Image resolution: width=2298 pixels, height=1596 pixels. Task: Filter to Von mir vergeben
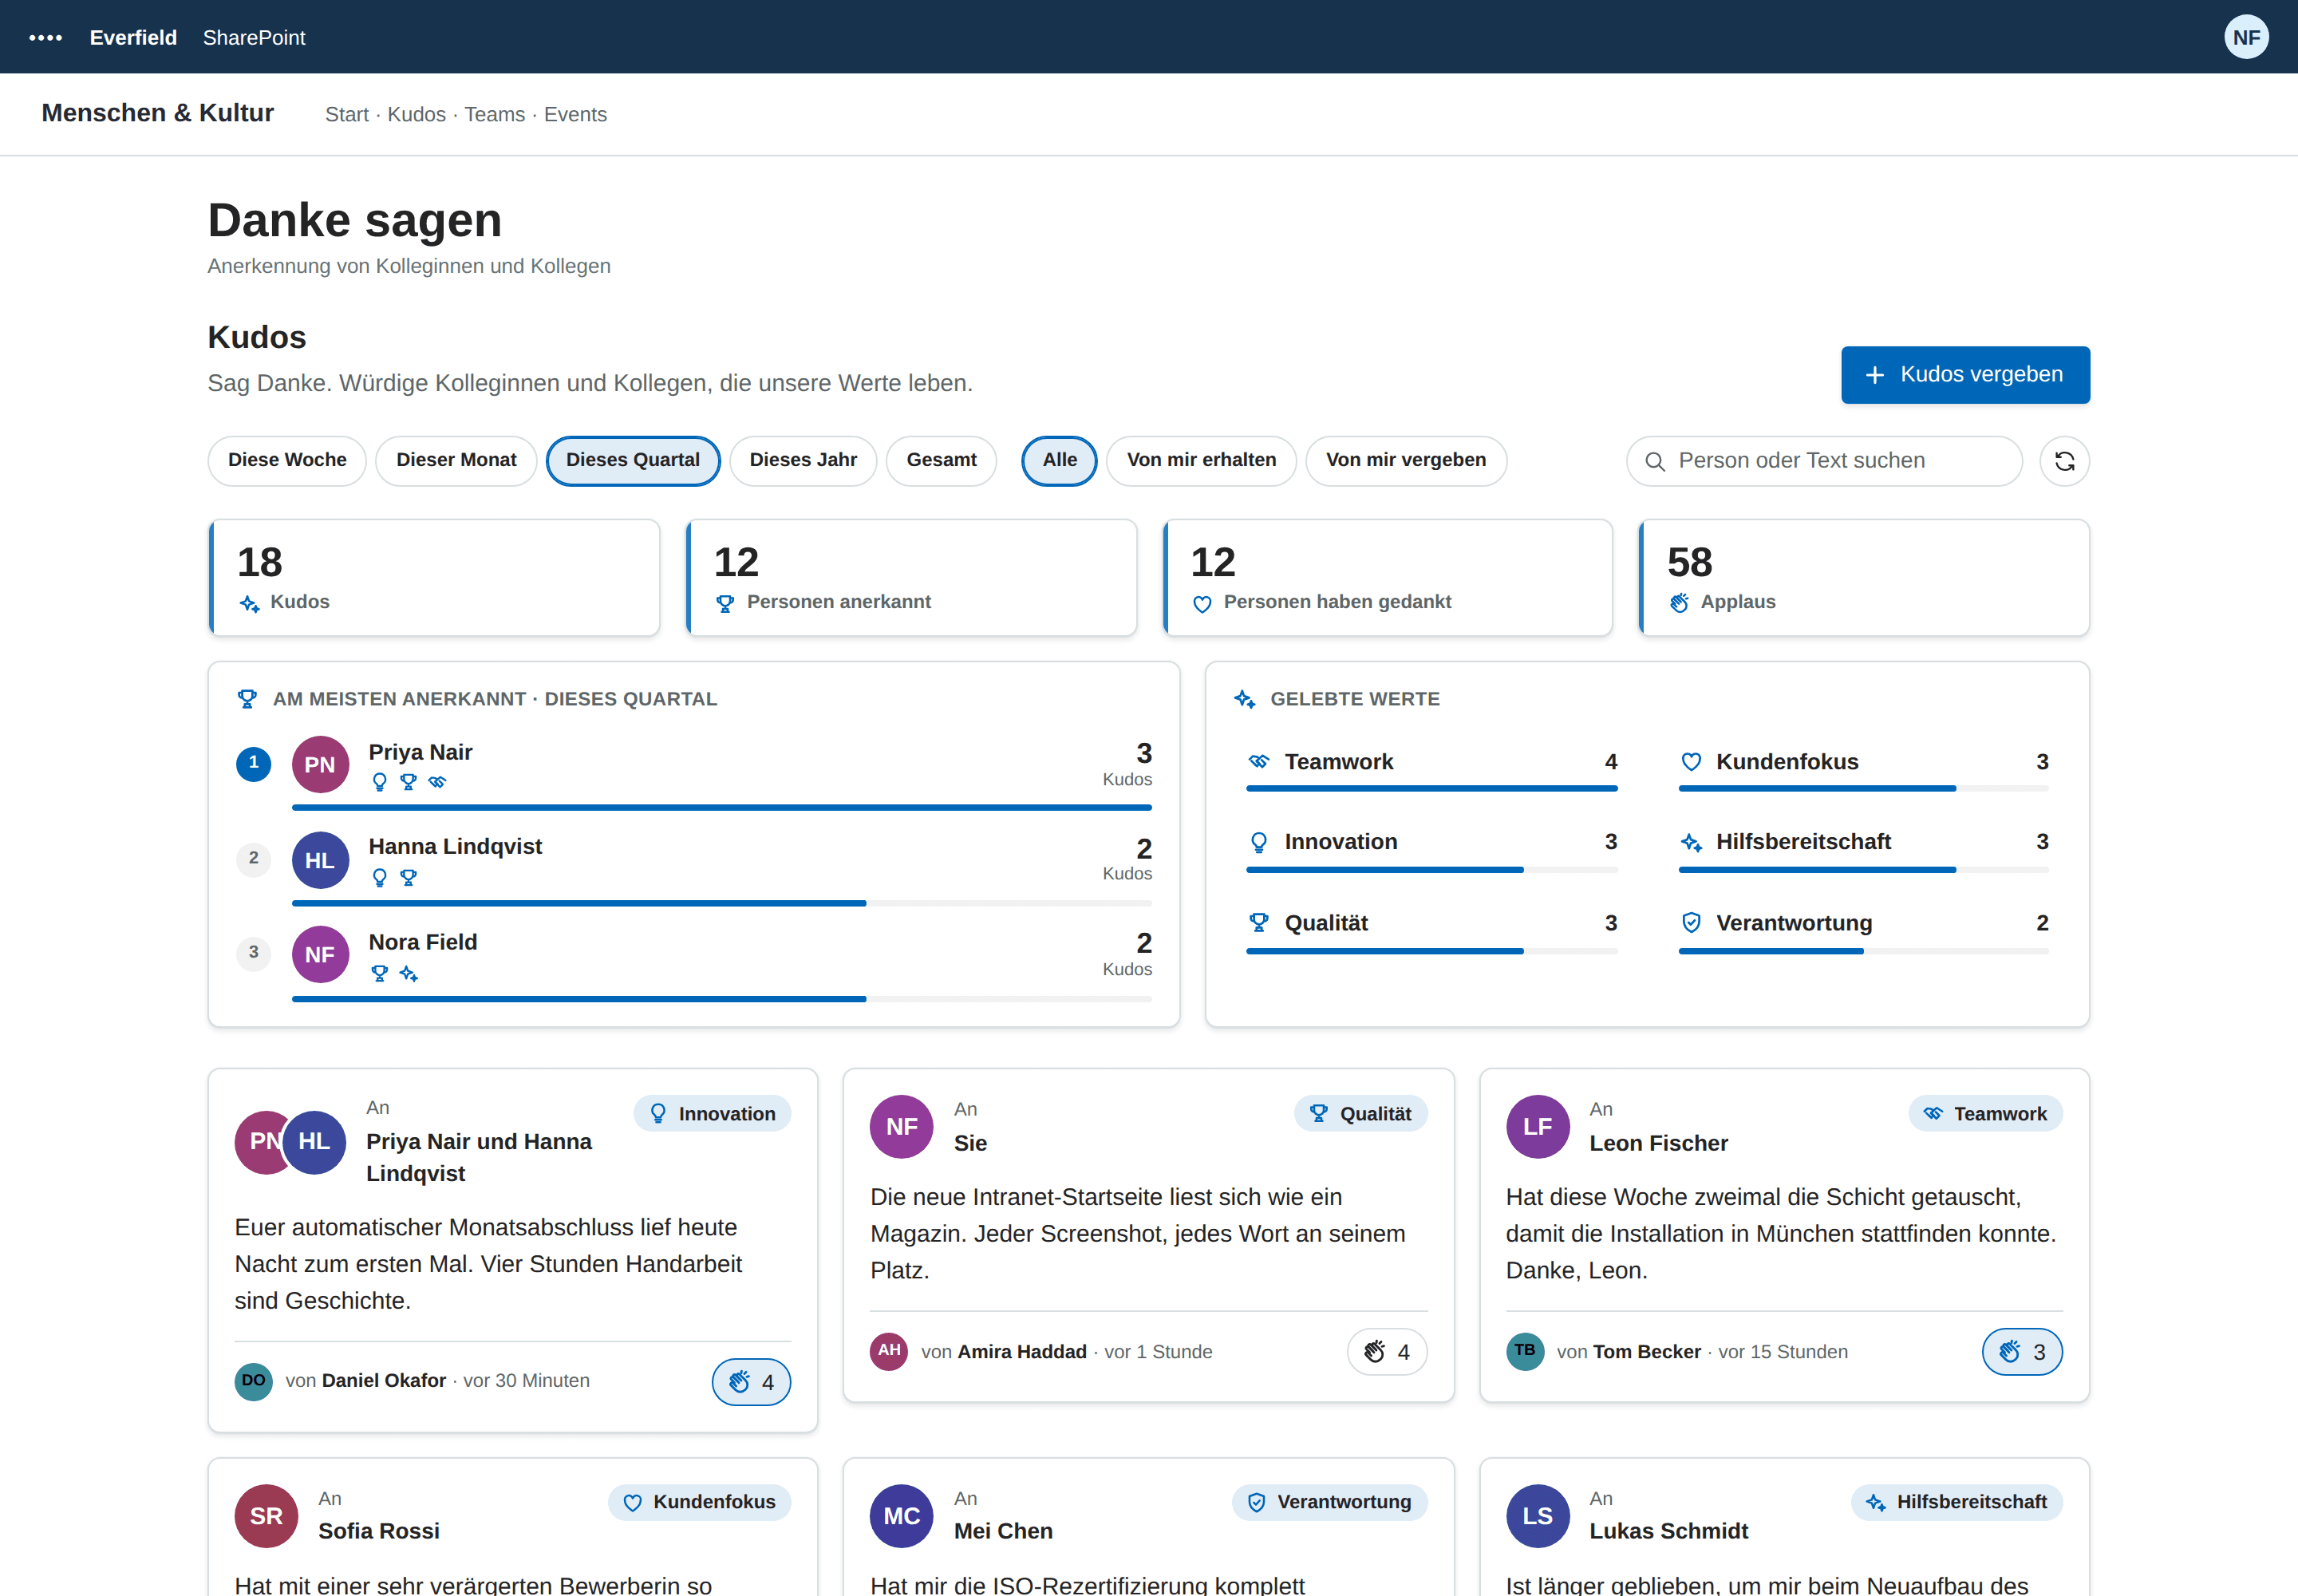click(x=1406, y=461)
